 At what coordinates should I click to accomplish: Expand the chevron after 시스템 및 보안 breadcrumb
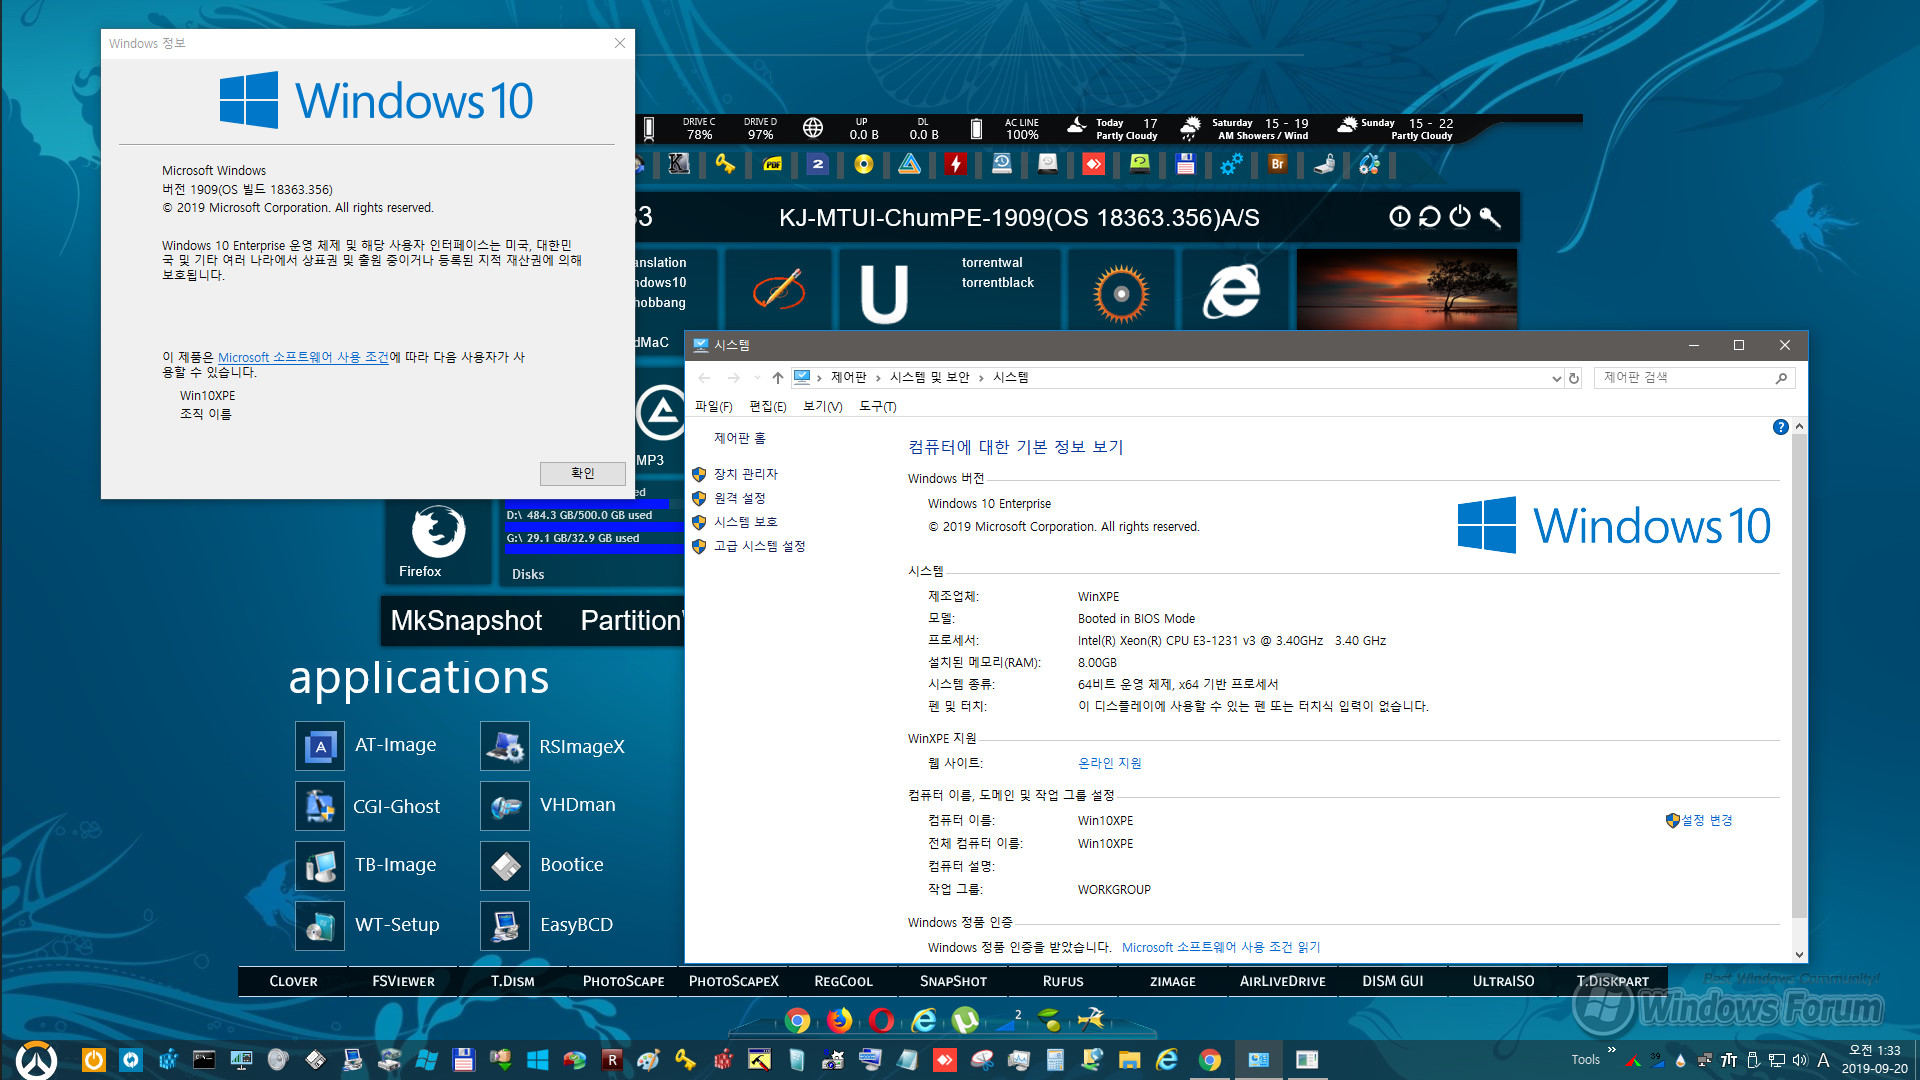point(981,378)
